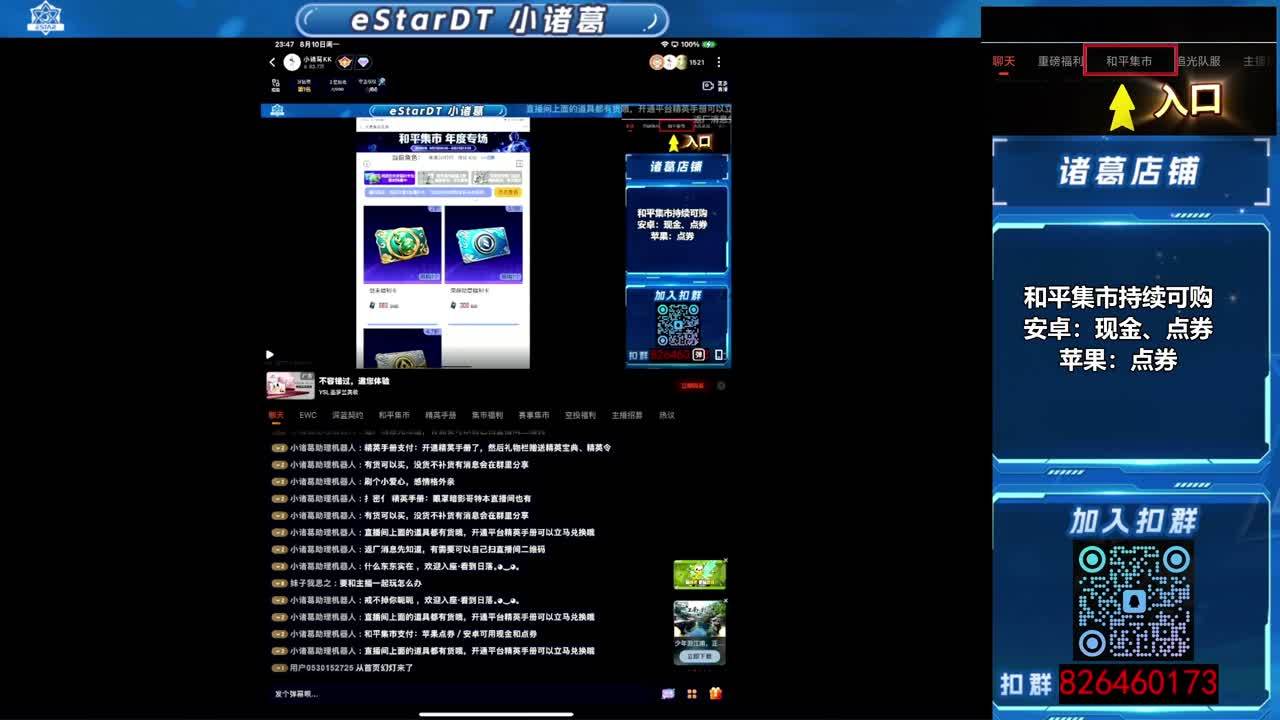Open the 不容错过，邀您体验 ad link
1280x720 pixels.
pos(354,381)
